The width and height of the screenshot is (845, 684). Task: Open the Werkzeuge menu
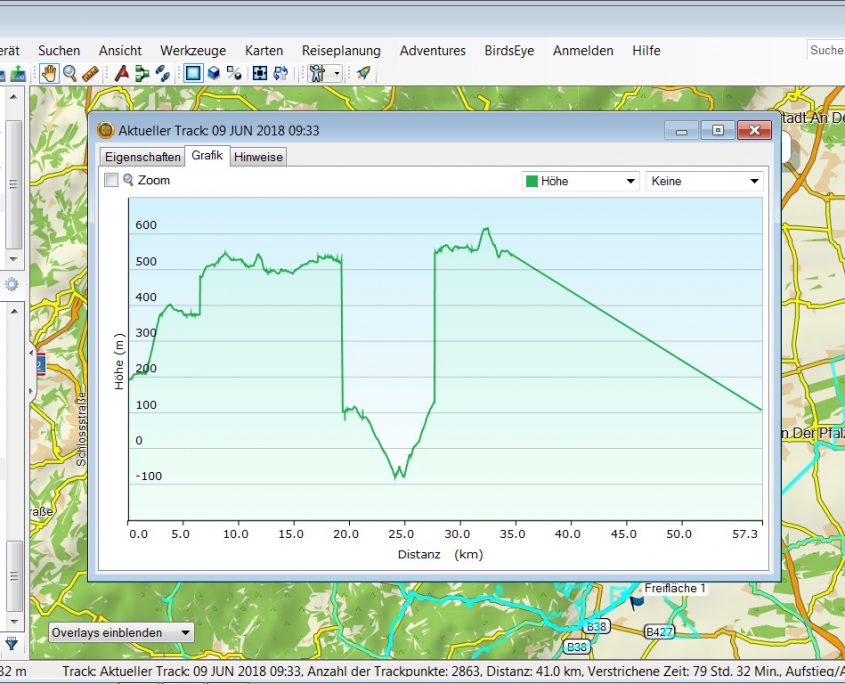coord(193,51)
